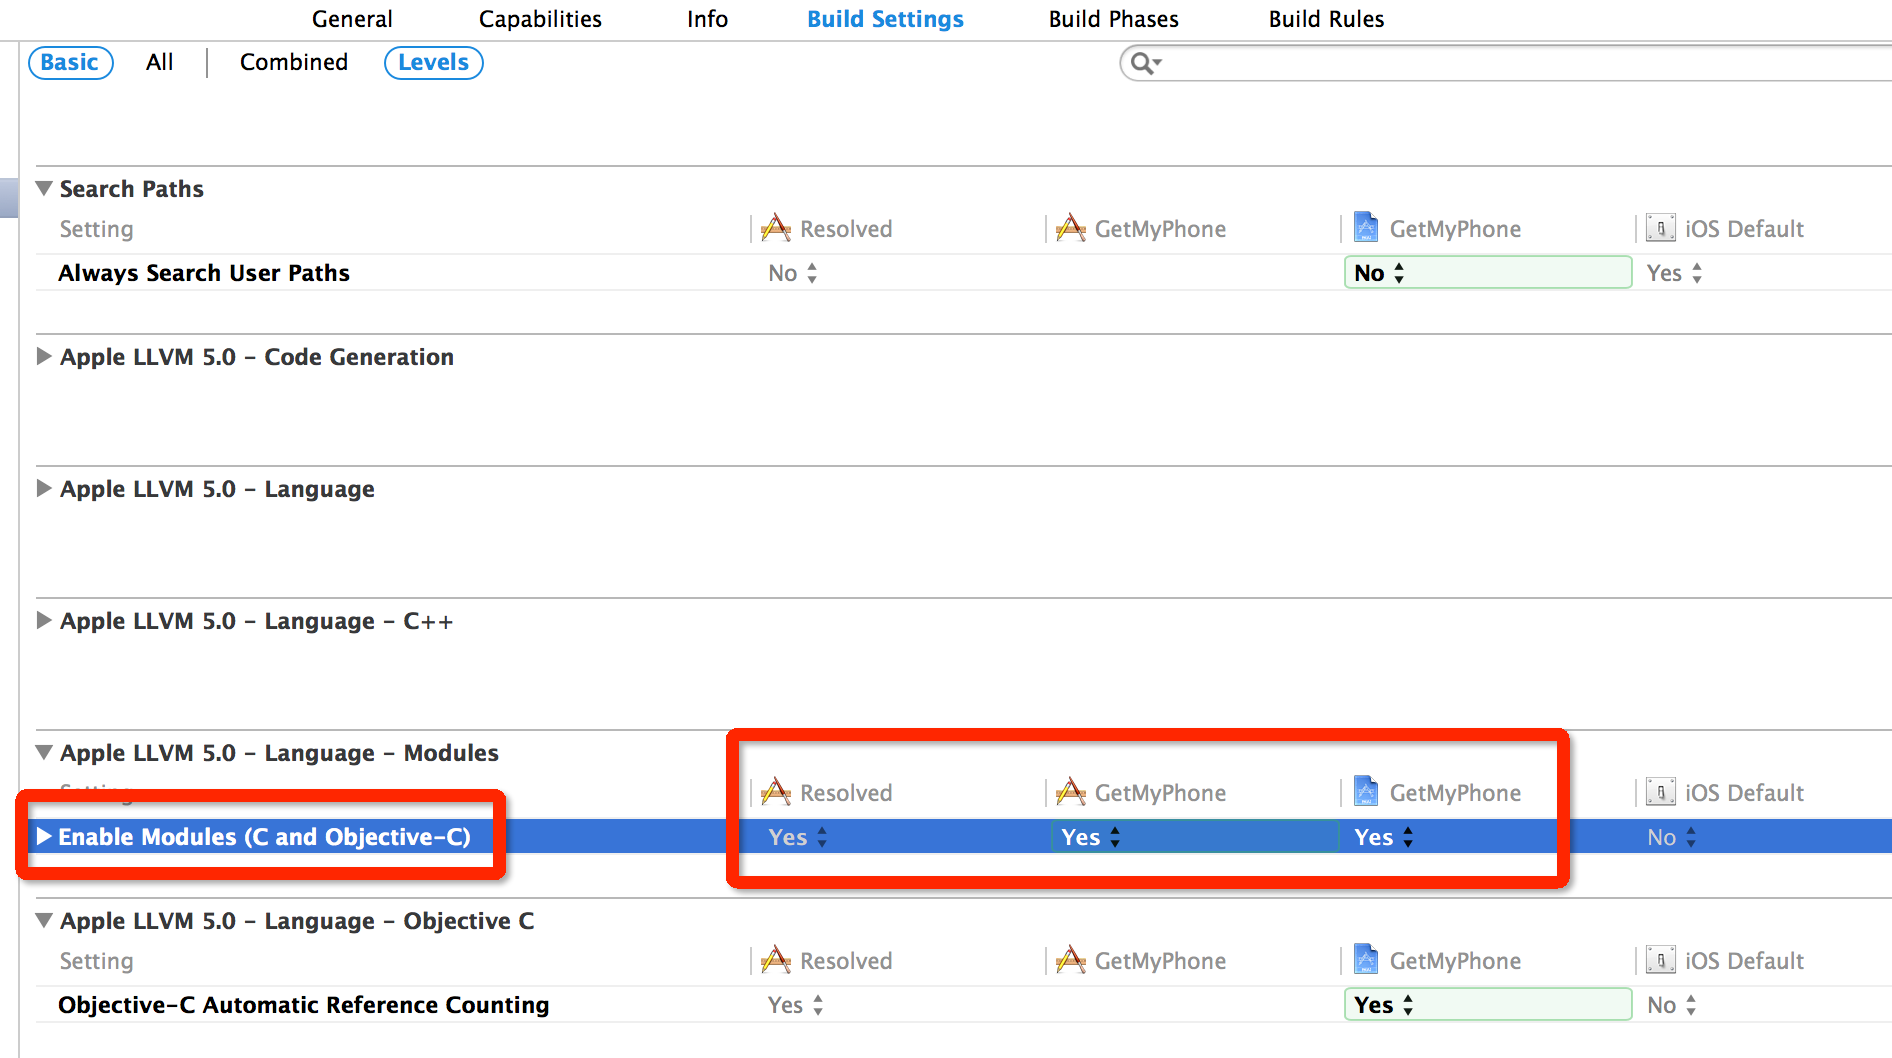This screenshot has width=1892, height=1058.
Task: Click the Setting header in Objective C section
Action: pos(96,961)
